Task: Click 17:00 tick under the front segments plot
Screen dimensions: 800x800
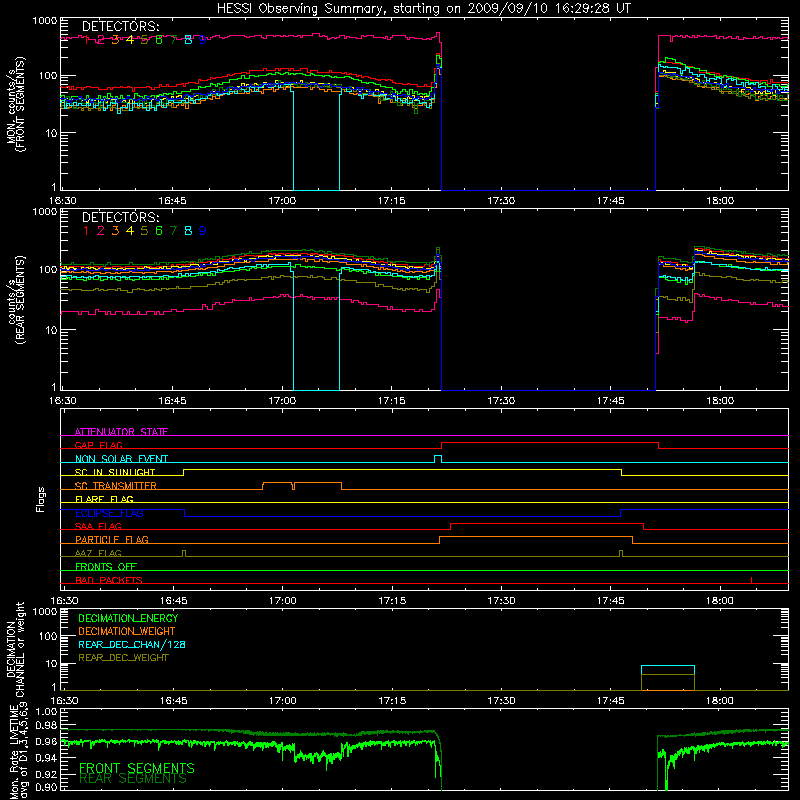Action: coord(282,201)
